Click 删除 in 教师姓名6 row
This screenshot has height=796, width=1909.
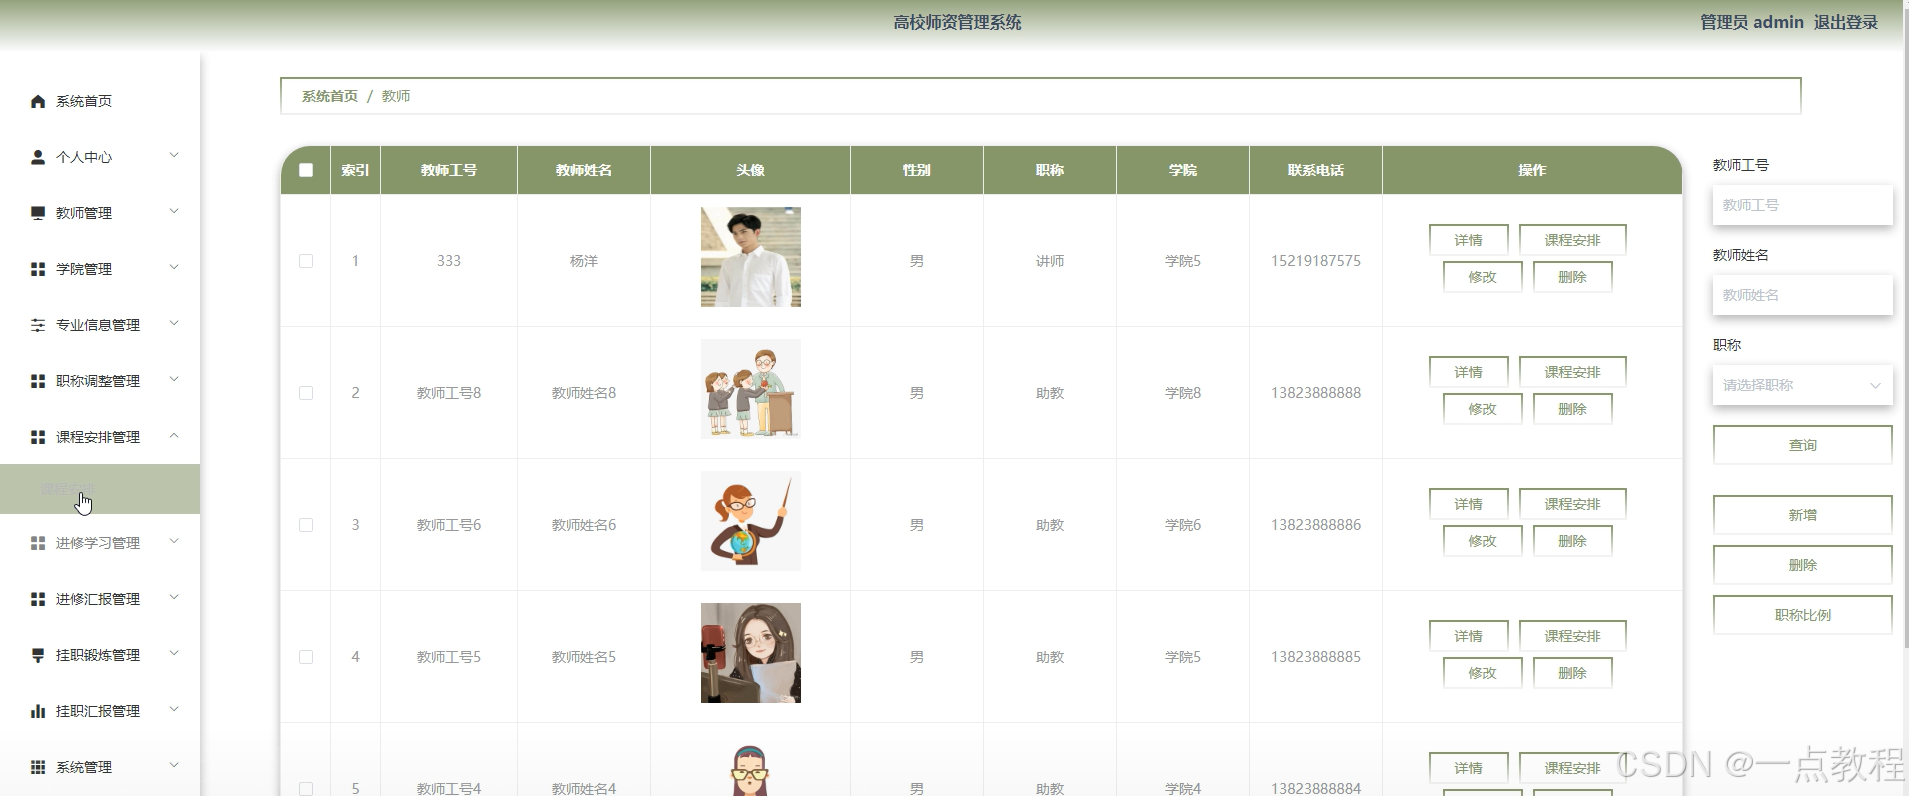[1572, 541]
